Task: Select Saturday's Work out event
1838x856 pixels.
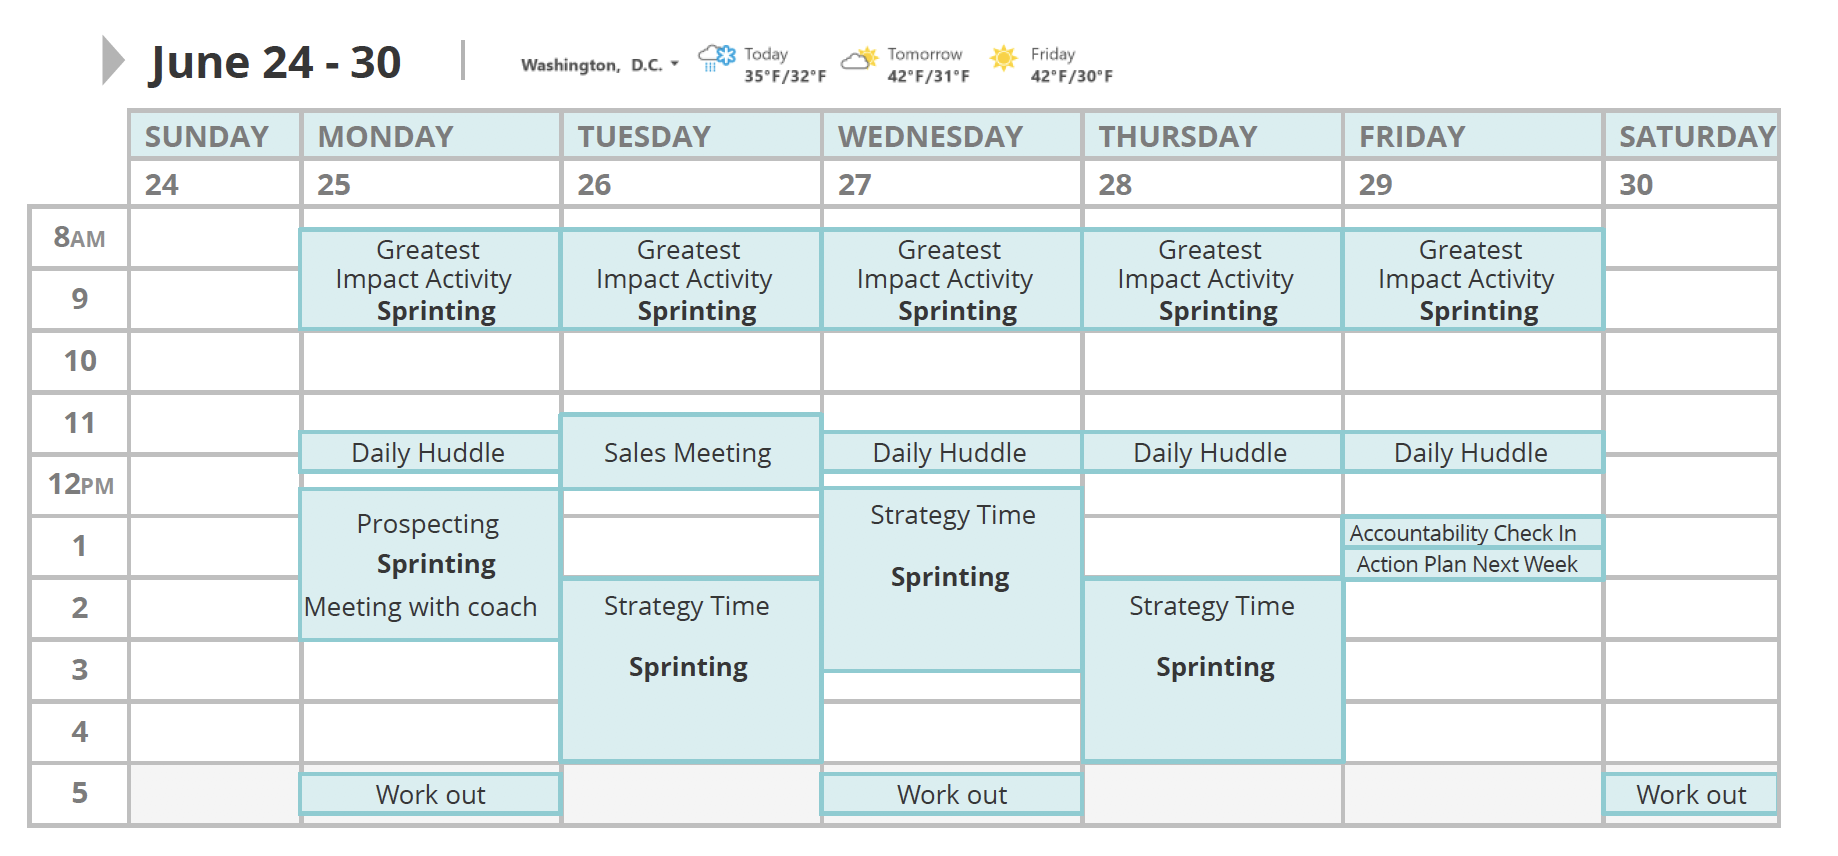Action: (1690, 794)
